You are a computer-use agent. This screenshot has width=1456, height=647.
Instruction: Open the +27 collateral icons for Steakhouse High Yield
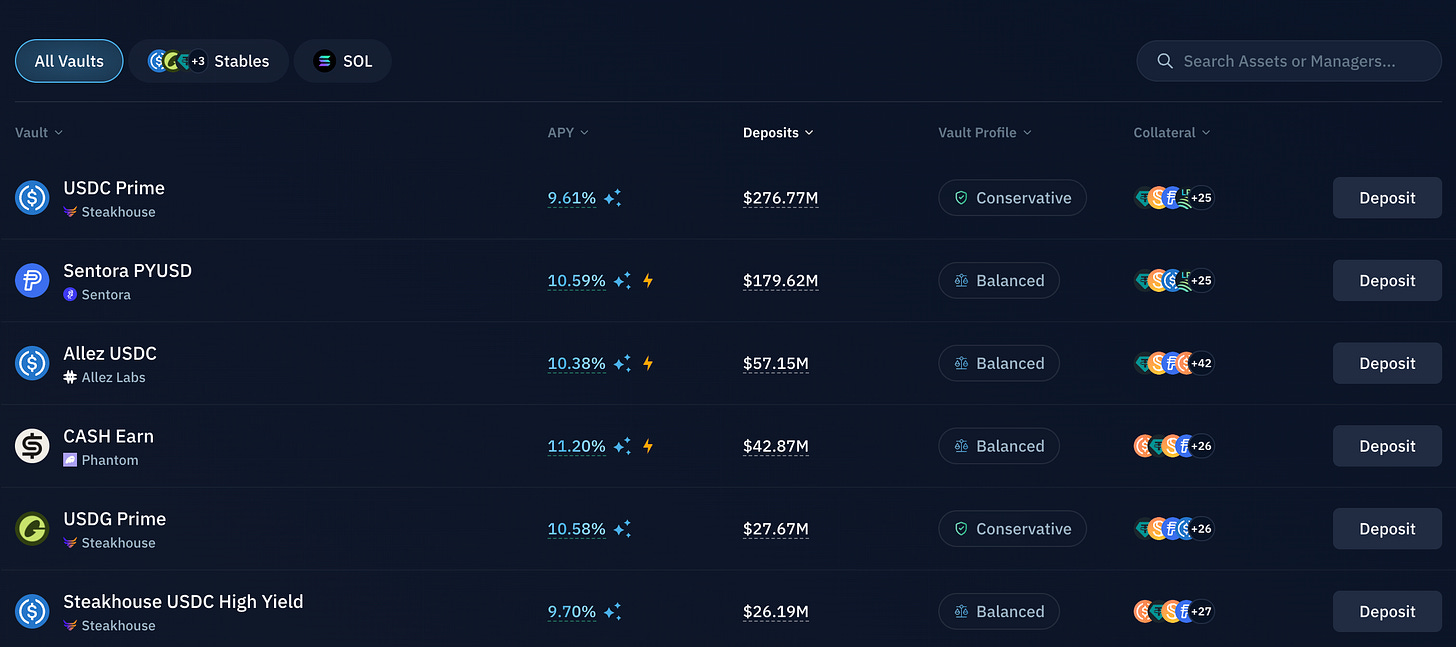coord(1174,612)
